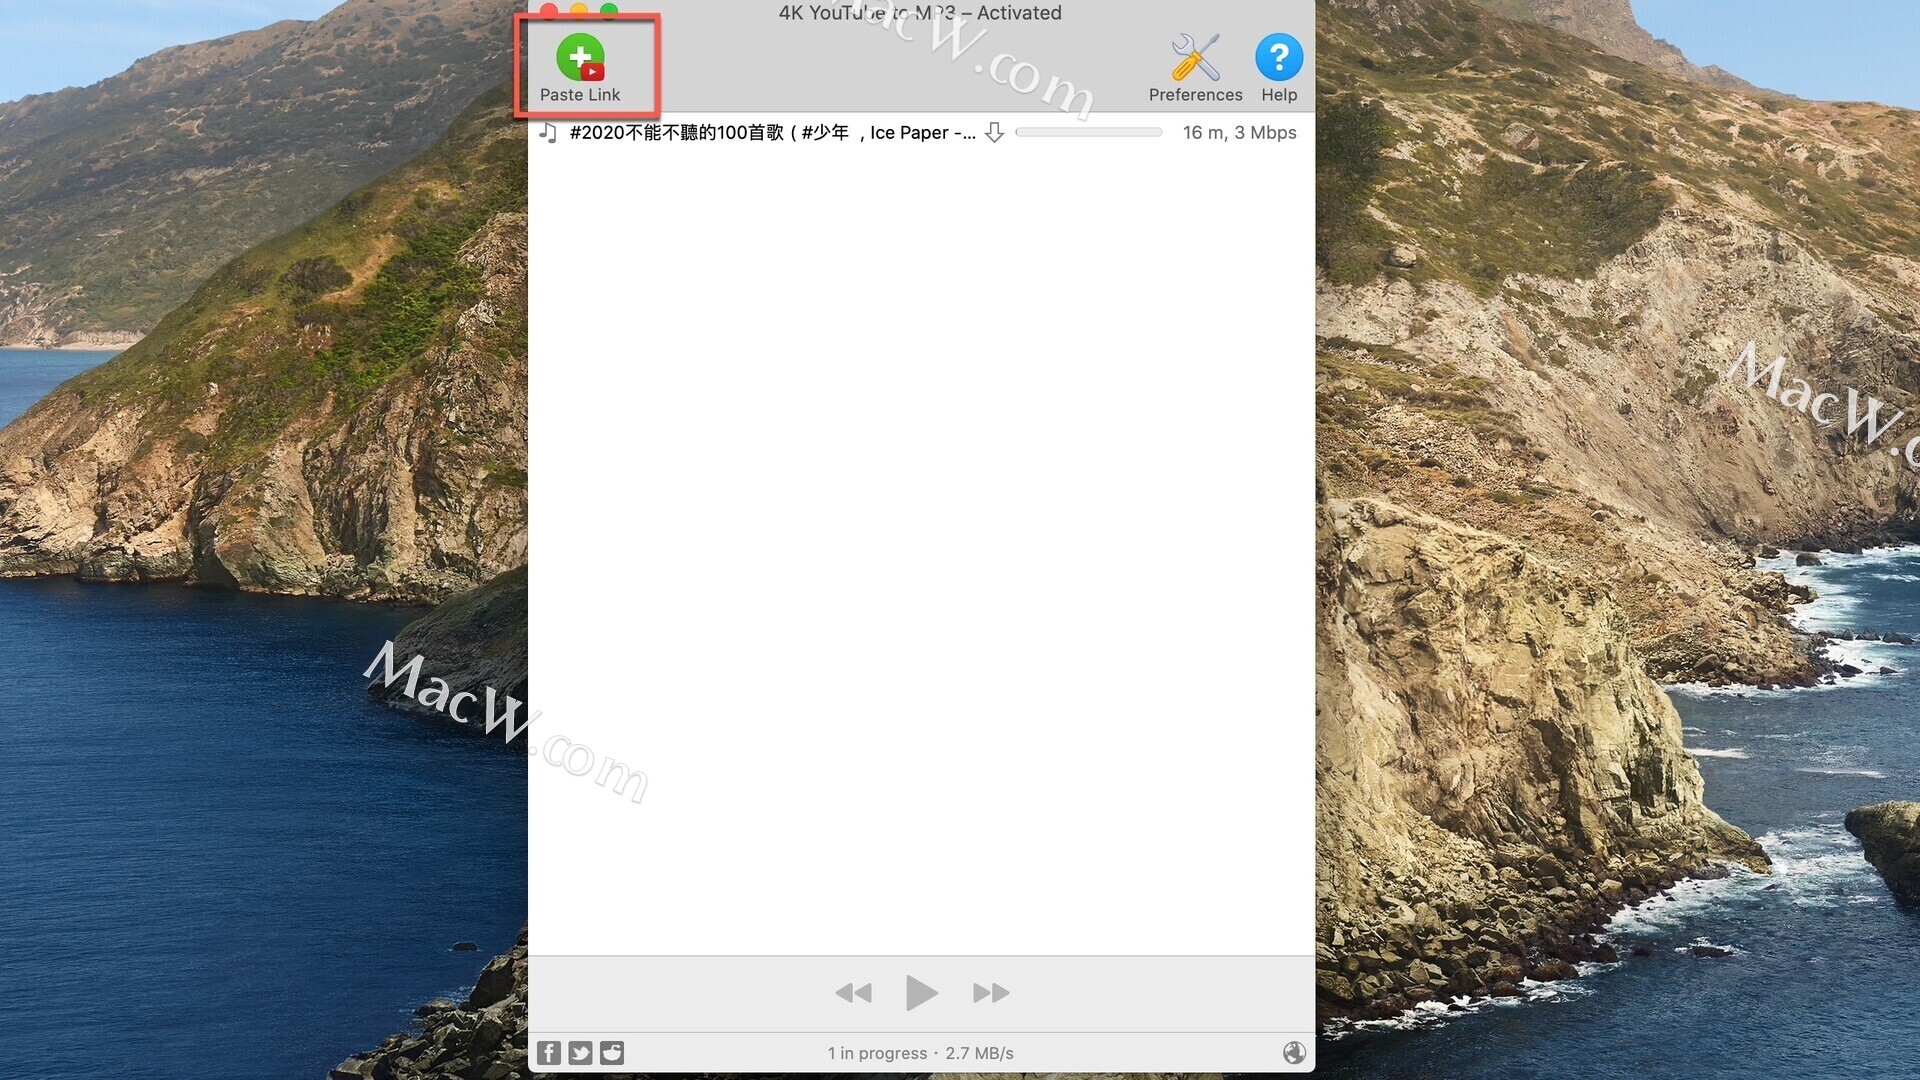Select the music note icon of the download row
1920x1080 pixels.
[548, 132]
